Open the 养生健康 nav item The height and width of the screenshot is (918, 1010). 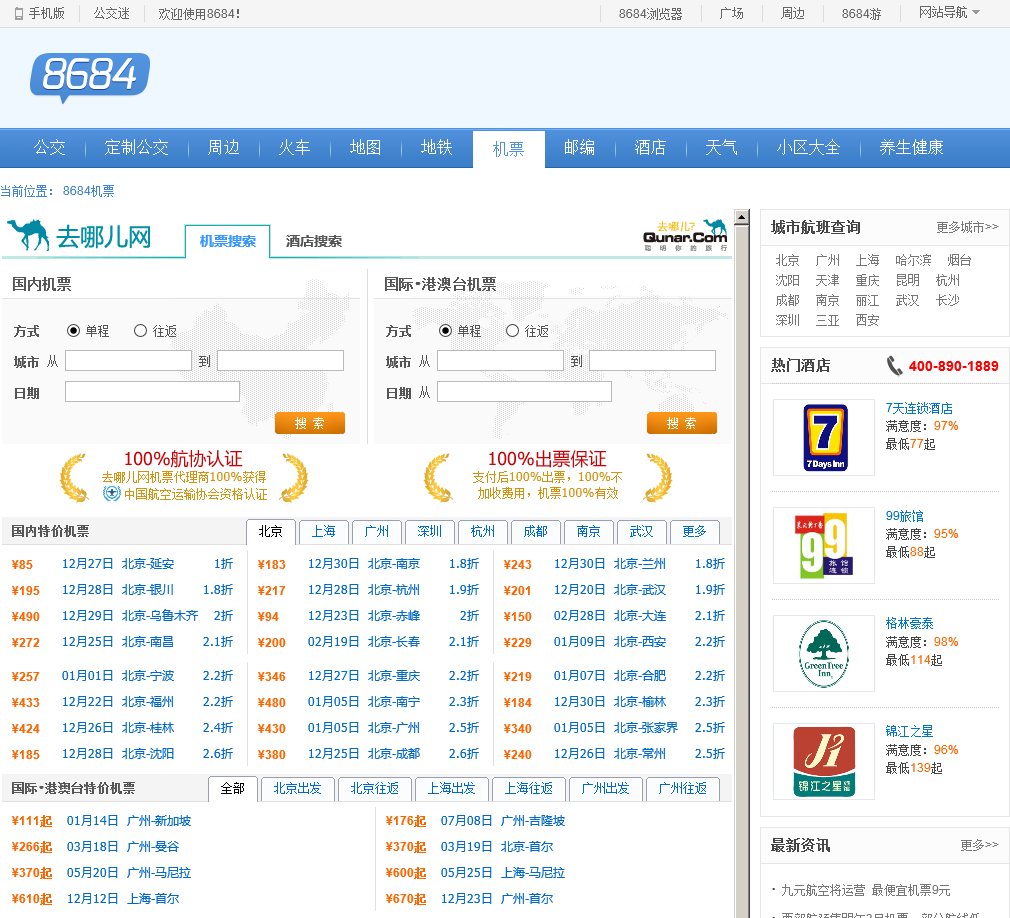click(x=911, y=148)
